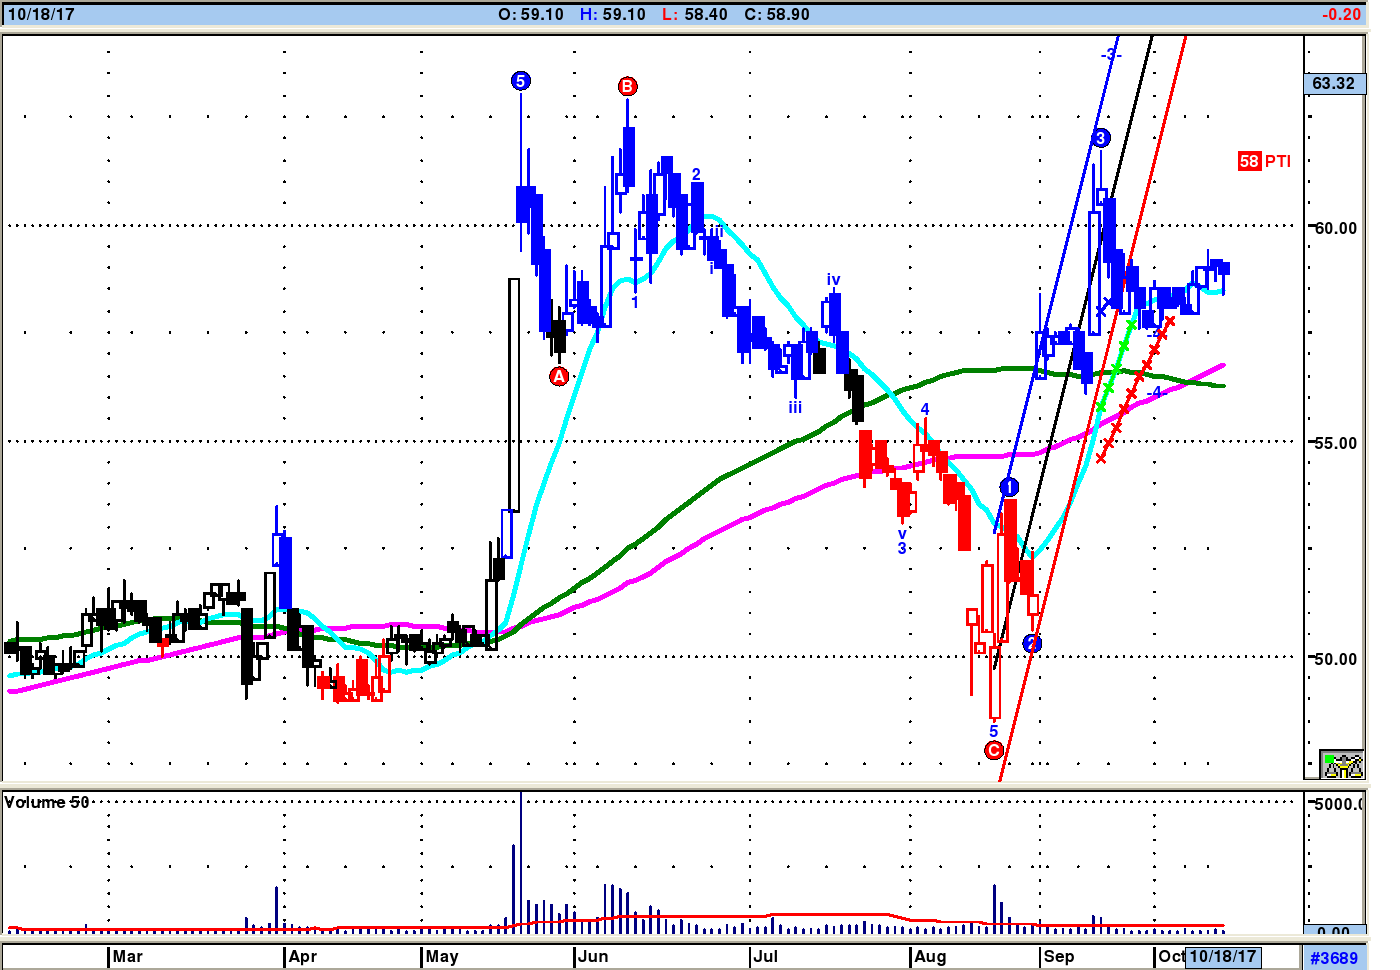Screen dimensions: 1400x970
Task: Select the blue circled wave 5 marker
Action: click(520, 81)
